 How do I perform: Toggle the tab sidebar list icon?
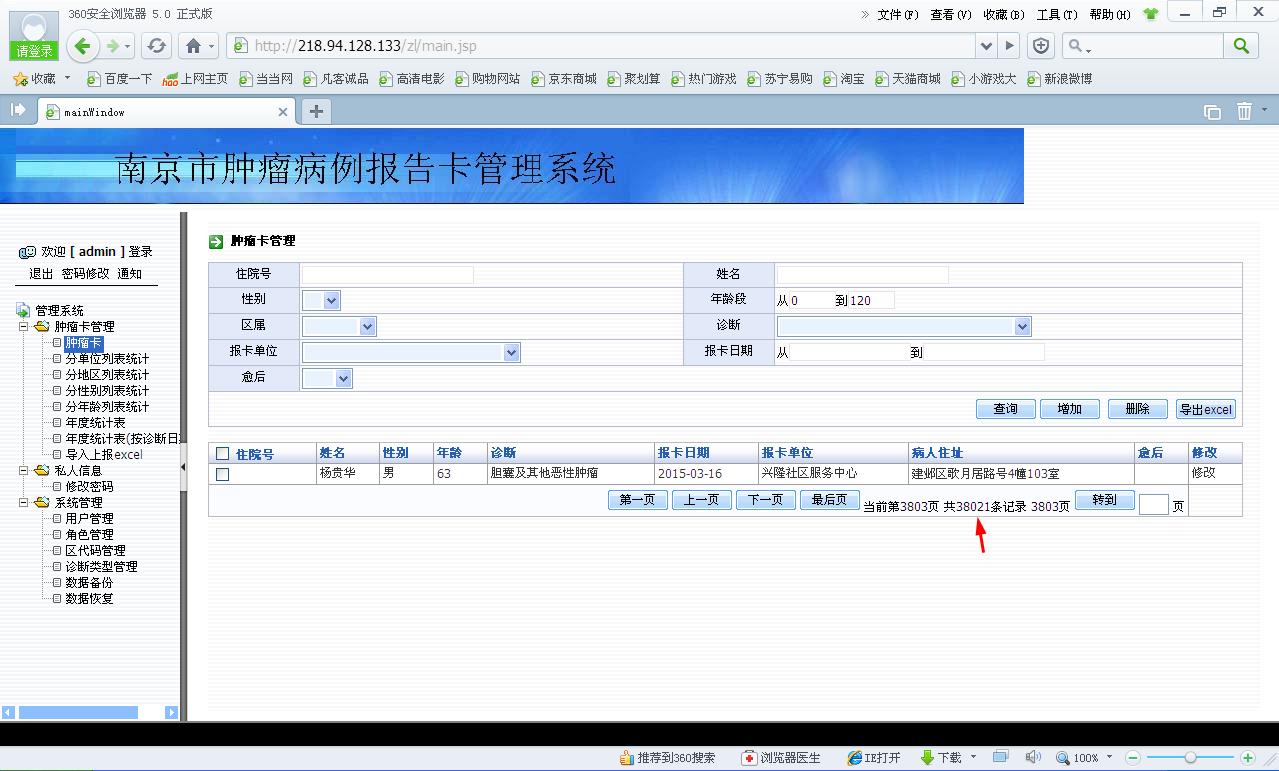click(x=18, y=111)
